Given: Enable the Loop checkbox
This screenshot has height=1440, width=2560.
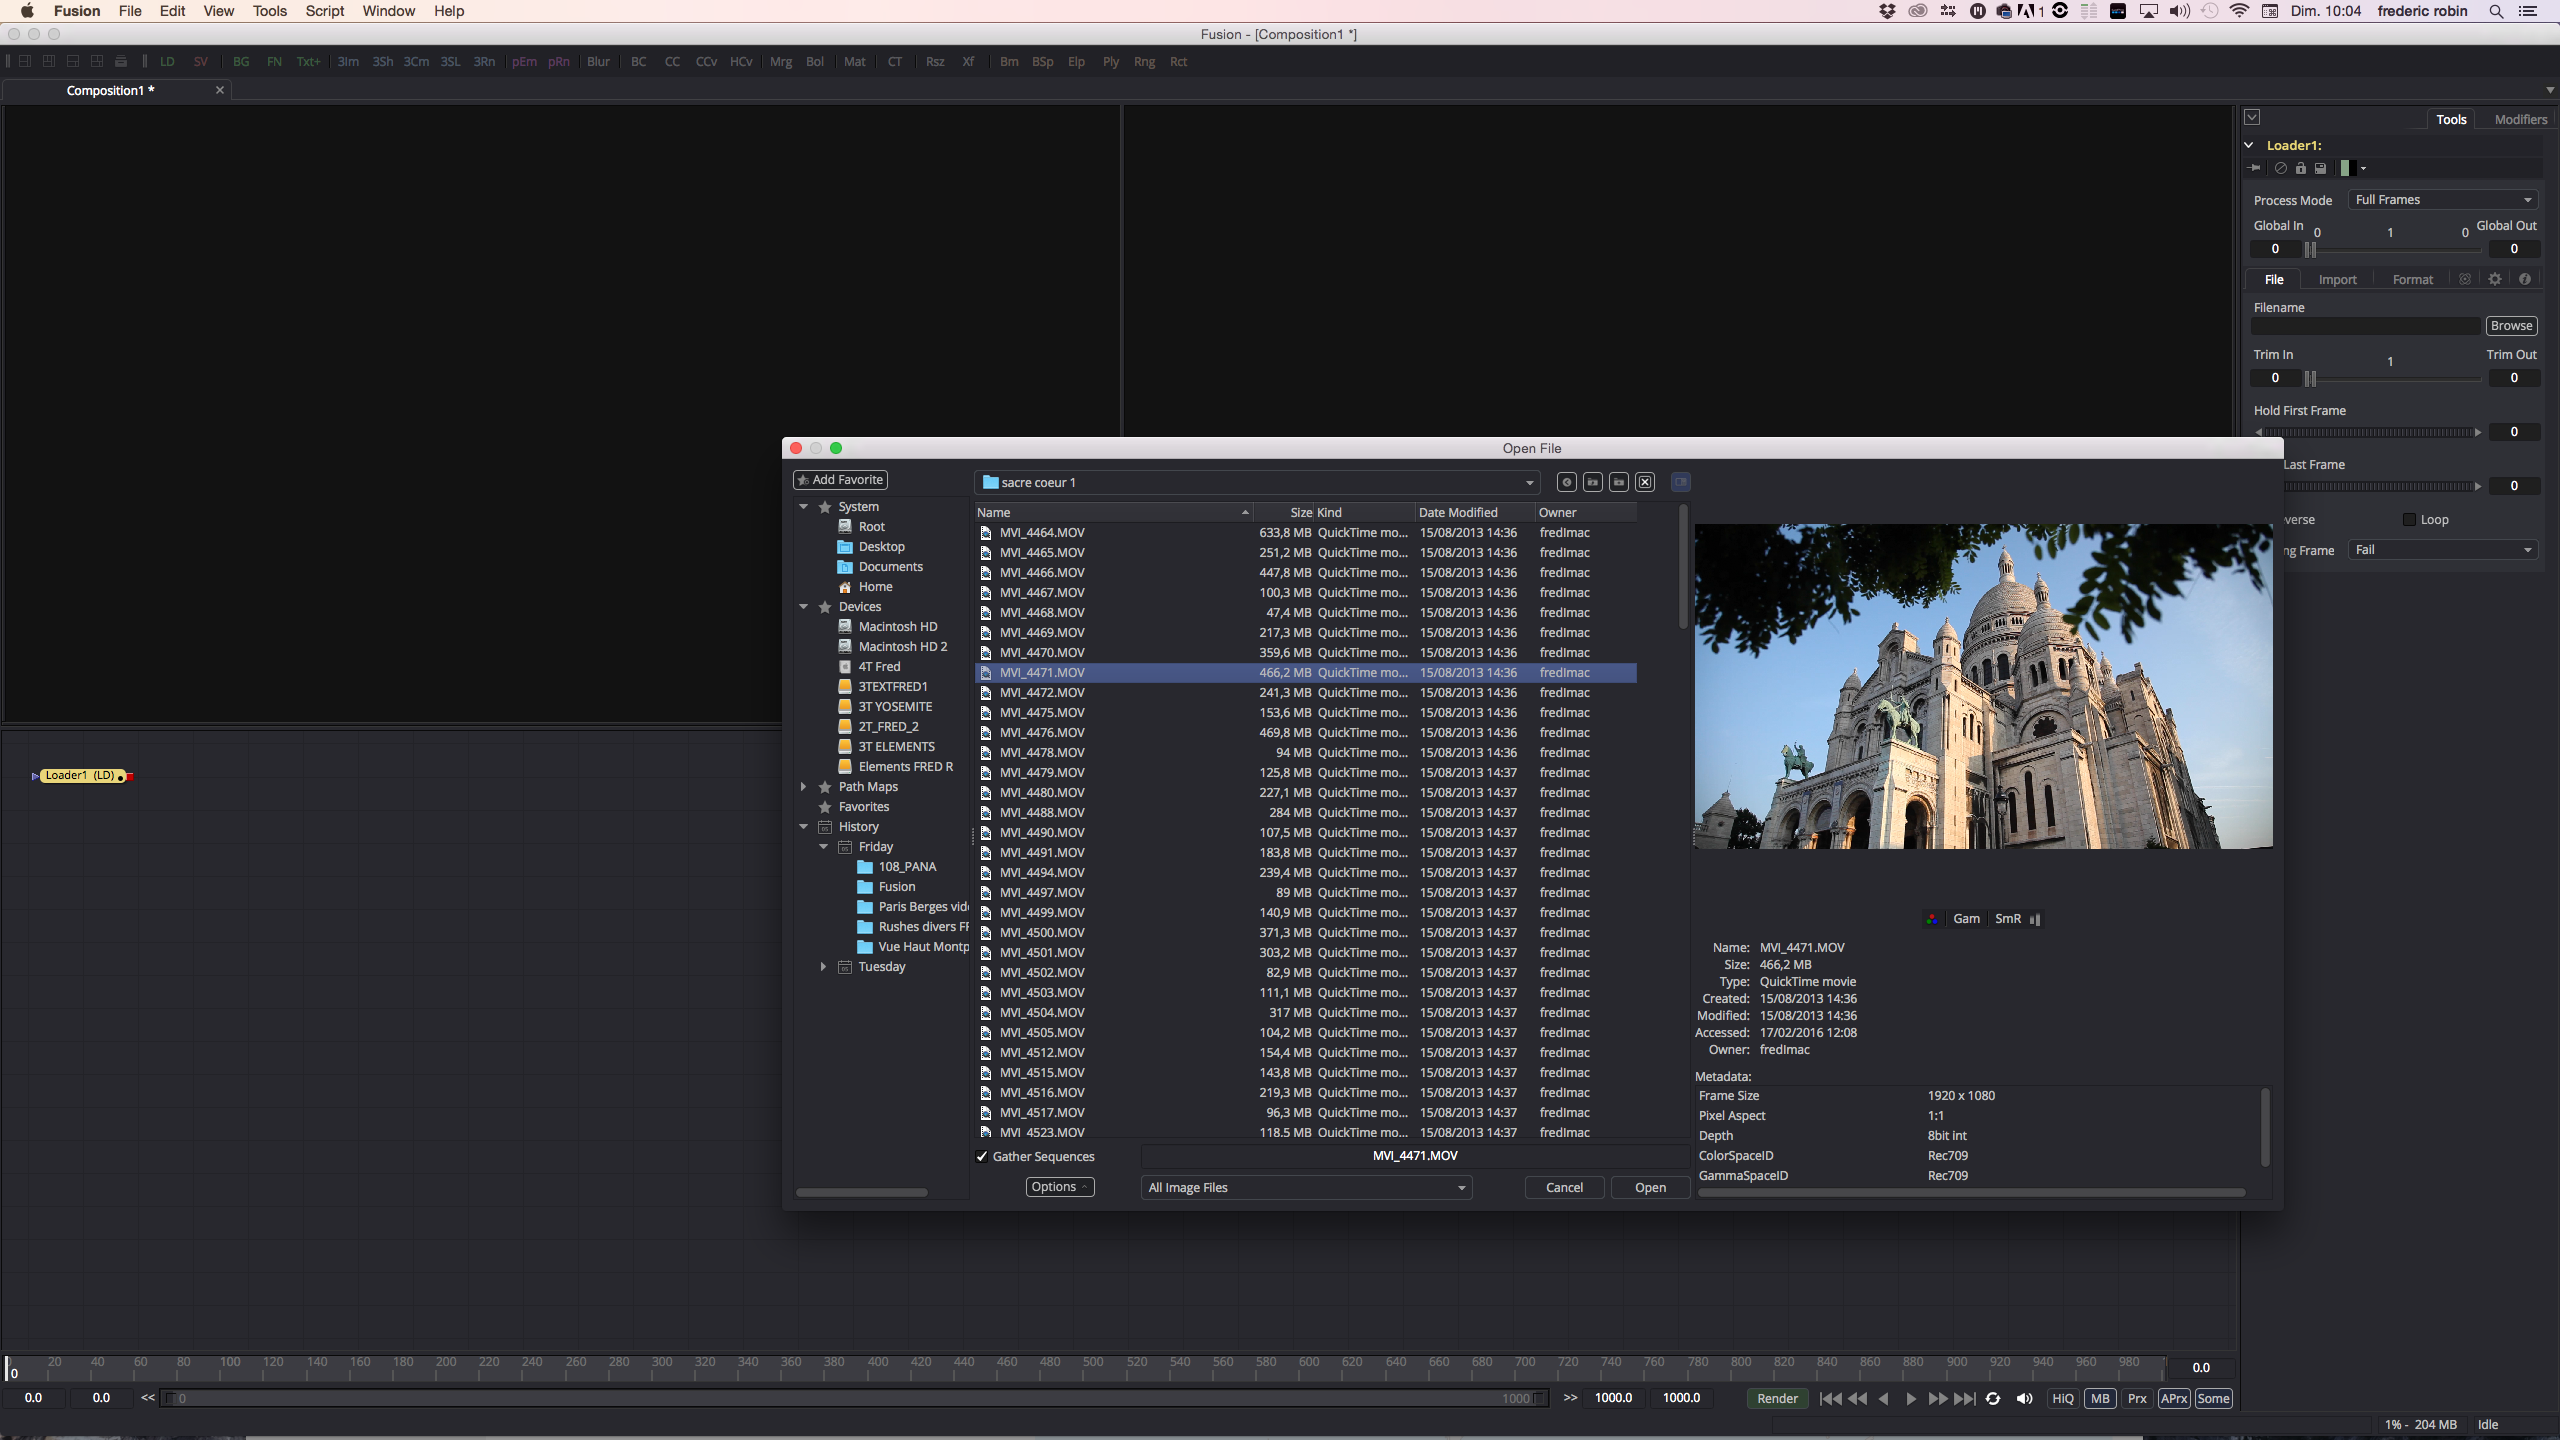Looking at the screenshot, I should (x=2409, y=519).
